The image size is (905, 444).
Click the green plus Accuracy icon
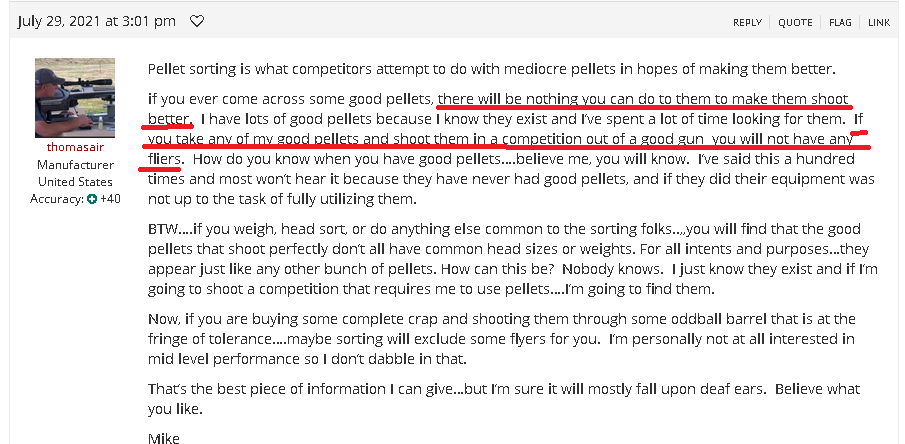pyautogui.click(x=92, y=200)
